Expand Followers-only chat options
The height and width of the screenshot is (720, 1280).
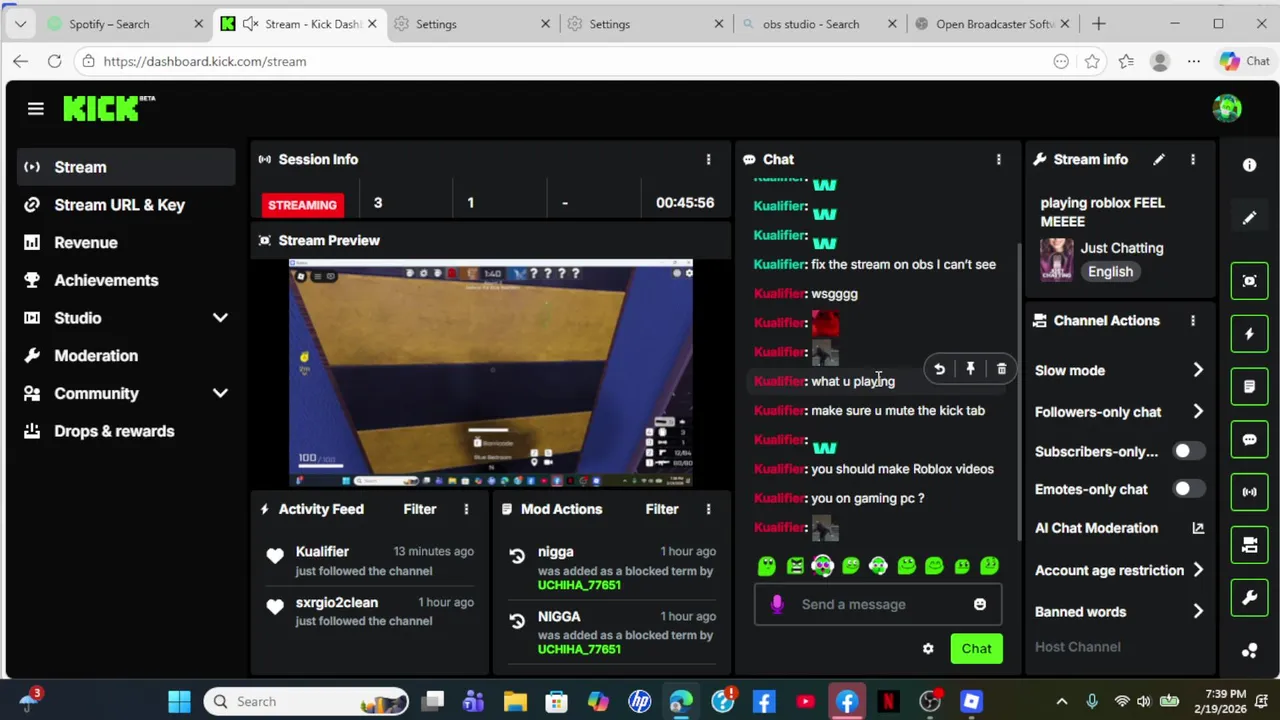[1198, 411]
